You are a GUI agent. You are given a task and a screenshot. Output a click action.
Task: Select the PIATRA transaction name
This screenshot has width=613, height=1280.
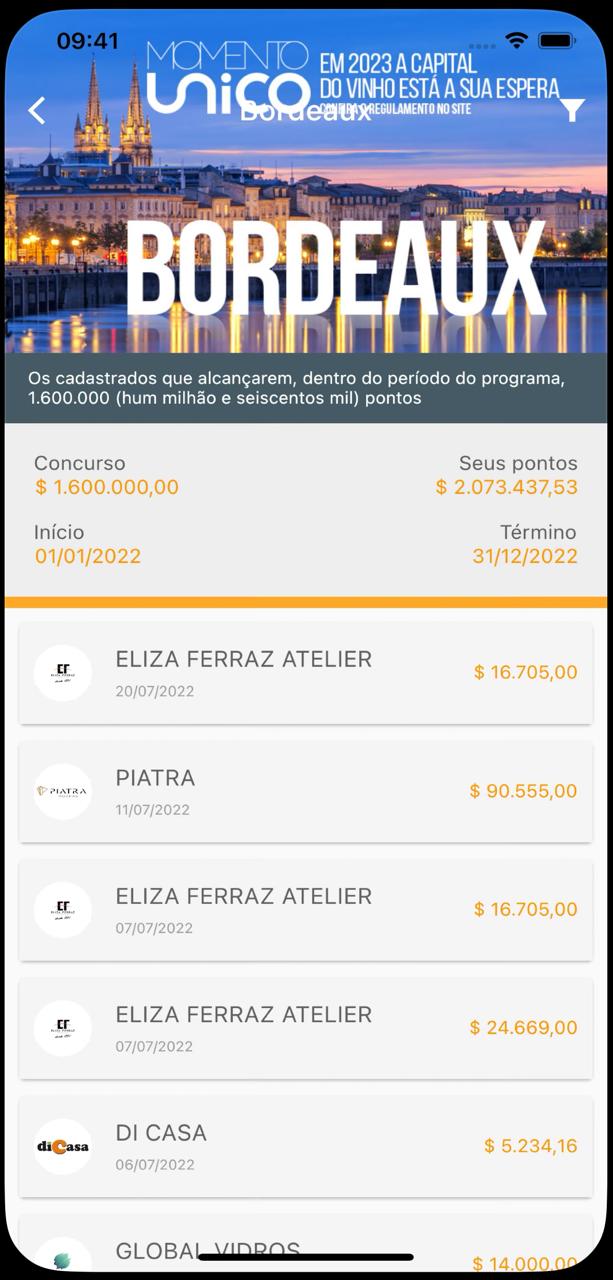pos(155,778)
